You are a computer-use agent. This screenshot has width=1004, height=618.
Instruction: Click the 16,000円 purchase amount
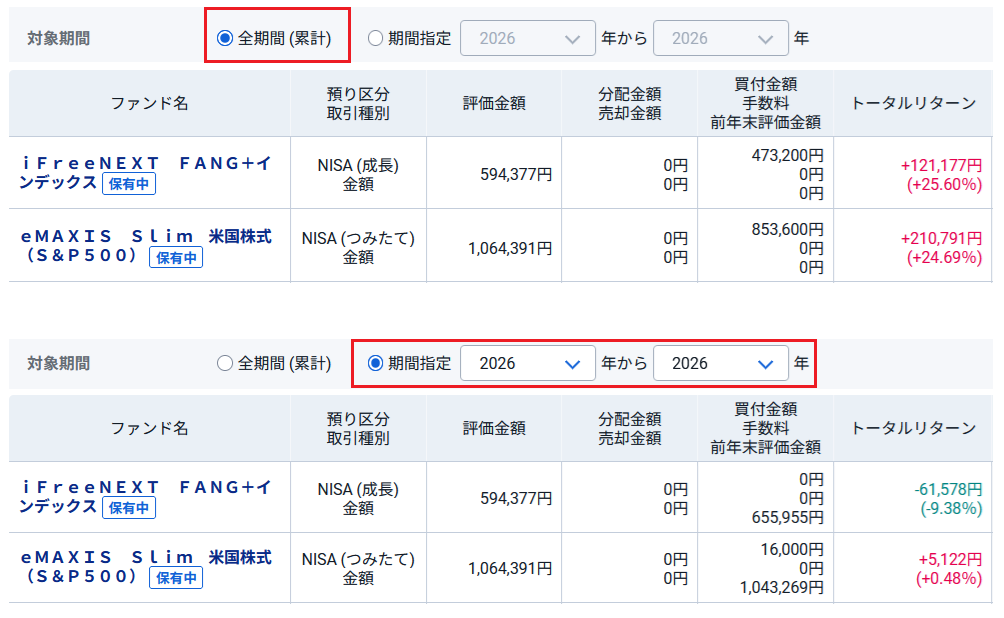792,549
